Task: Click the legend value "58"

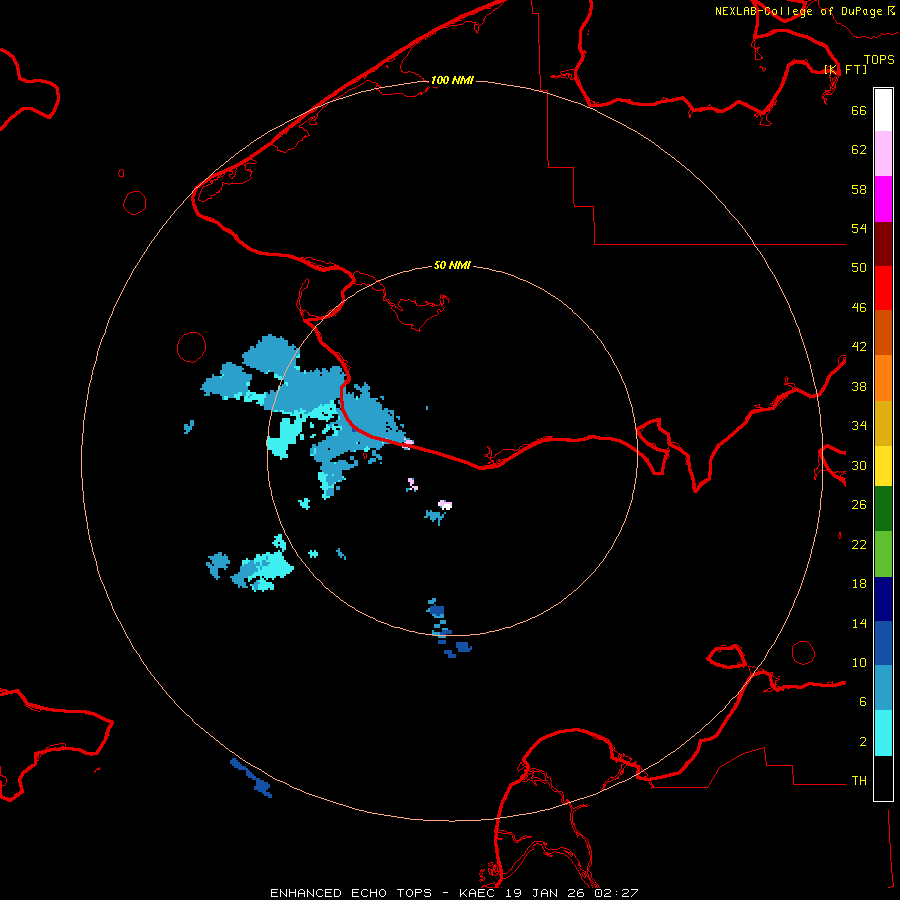Action: pos(859,189)
